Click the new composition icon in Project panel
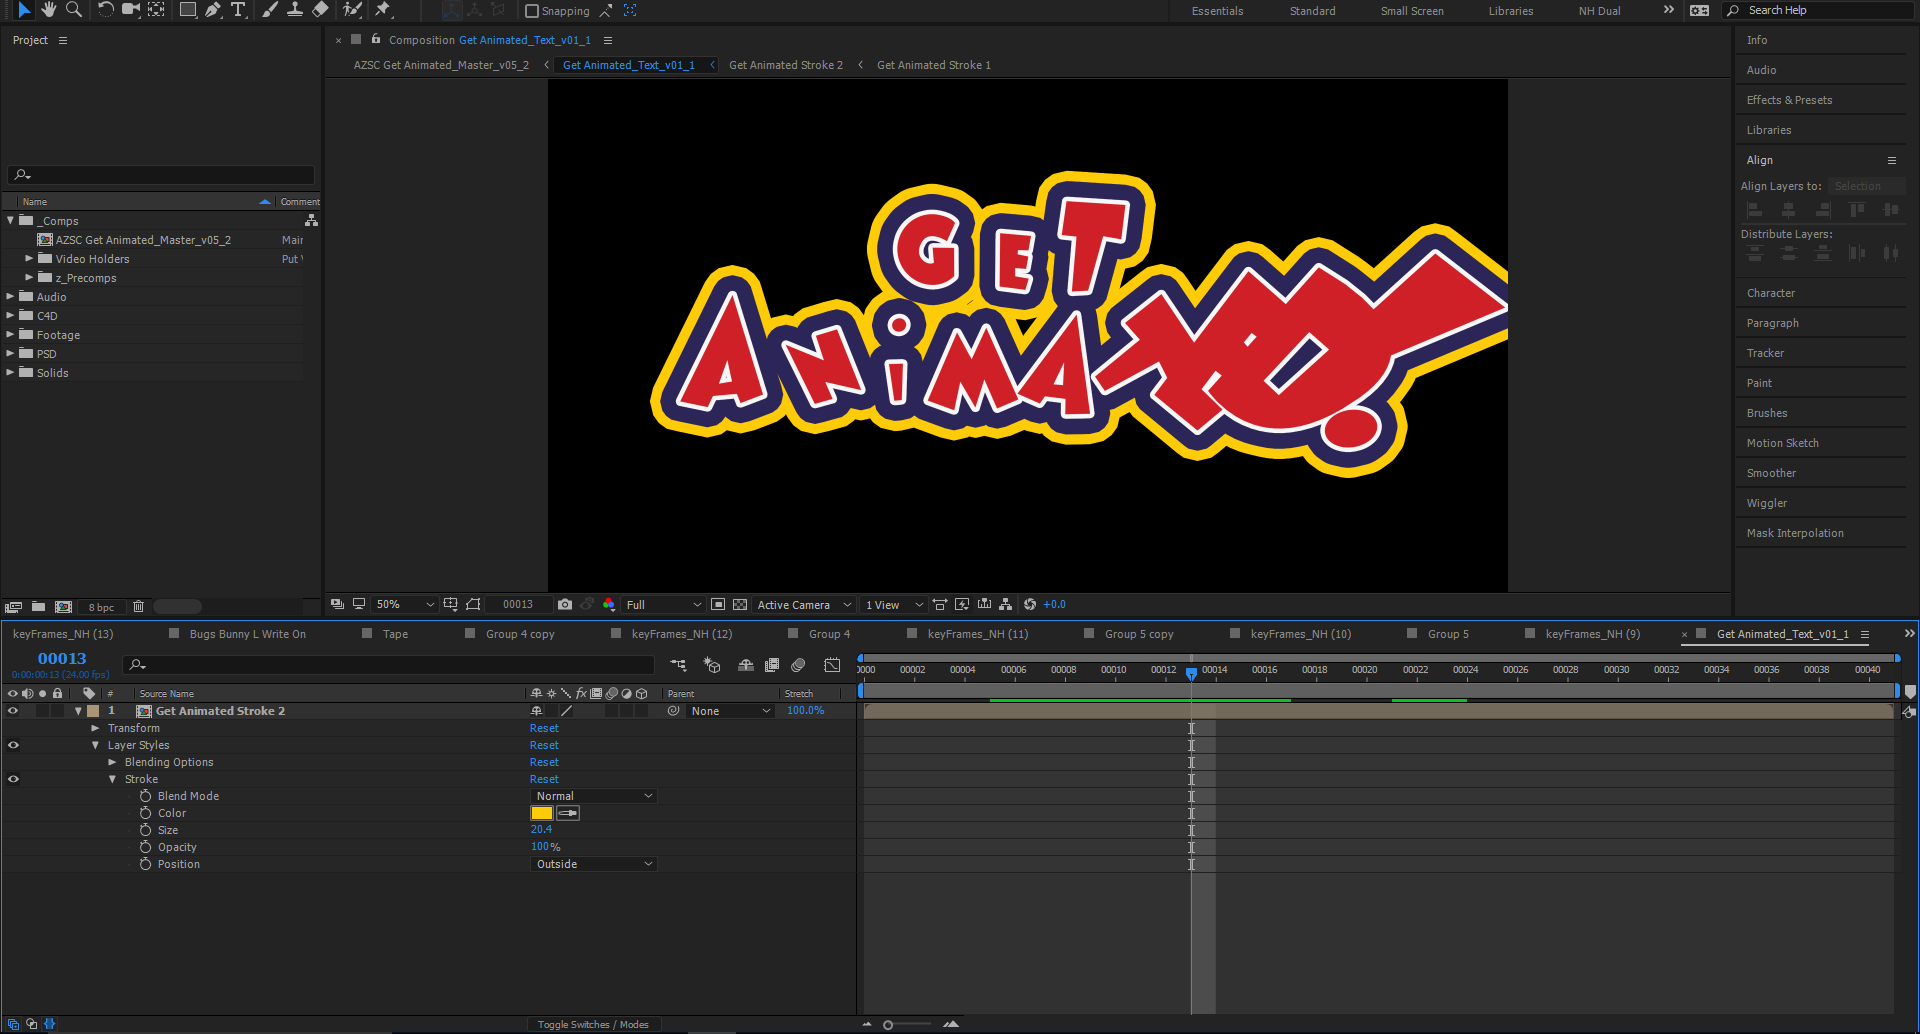 click(x=63, y=607)
